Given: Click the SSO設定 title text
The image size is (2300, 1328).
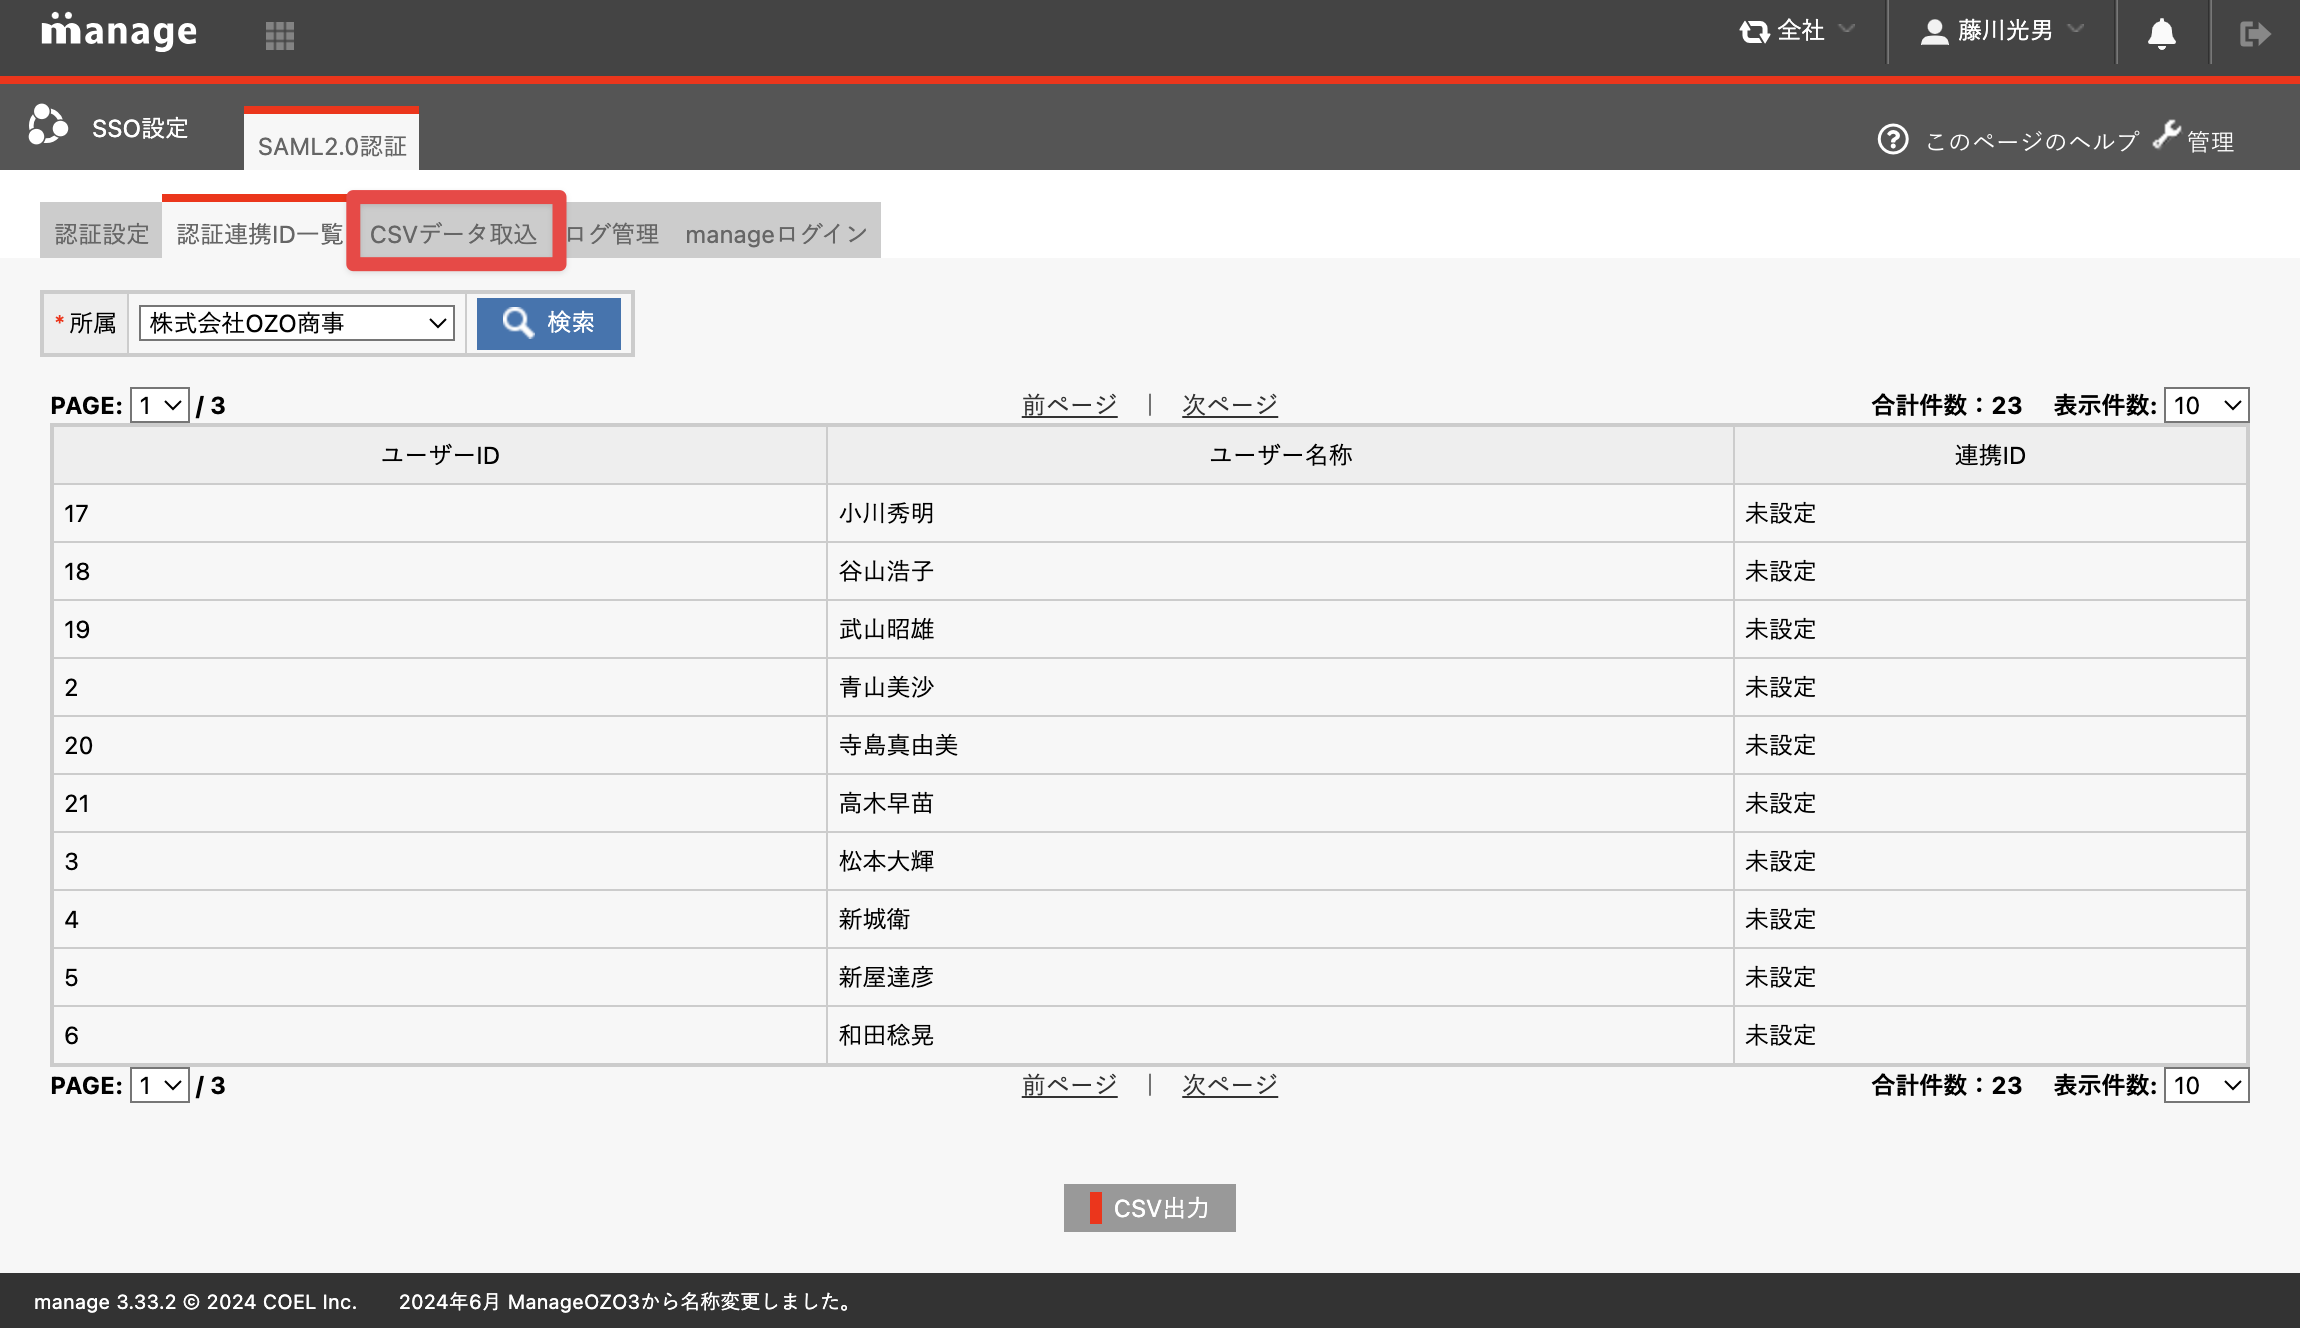Looking at the screenshot, I should [x=140, y=128].
